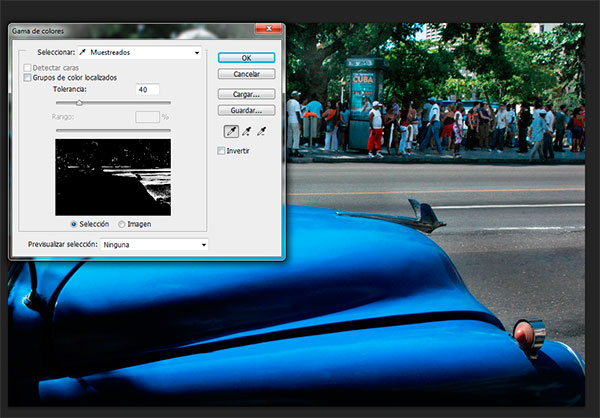Click the Gama de colores title bar
The image size is (600, 418).
point(132,31)
